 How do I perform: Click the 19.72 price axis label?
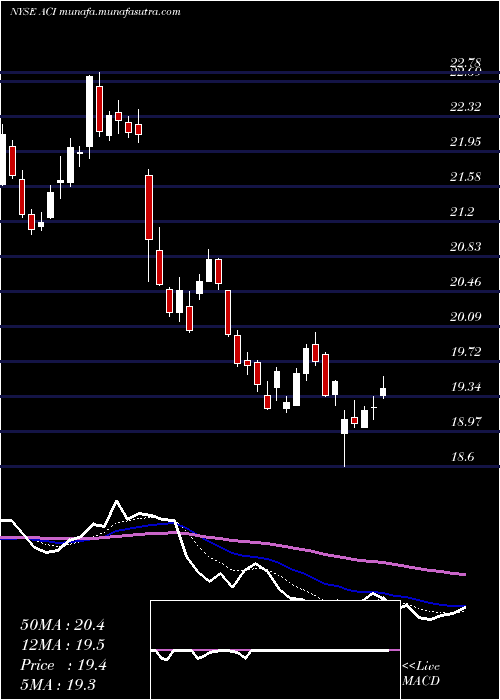point(468,352)
